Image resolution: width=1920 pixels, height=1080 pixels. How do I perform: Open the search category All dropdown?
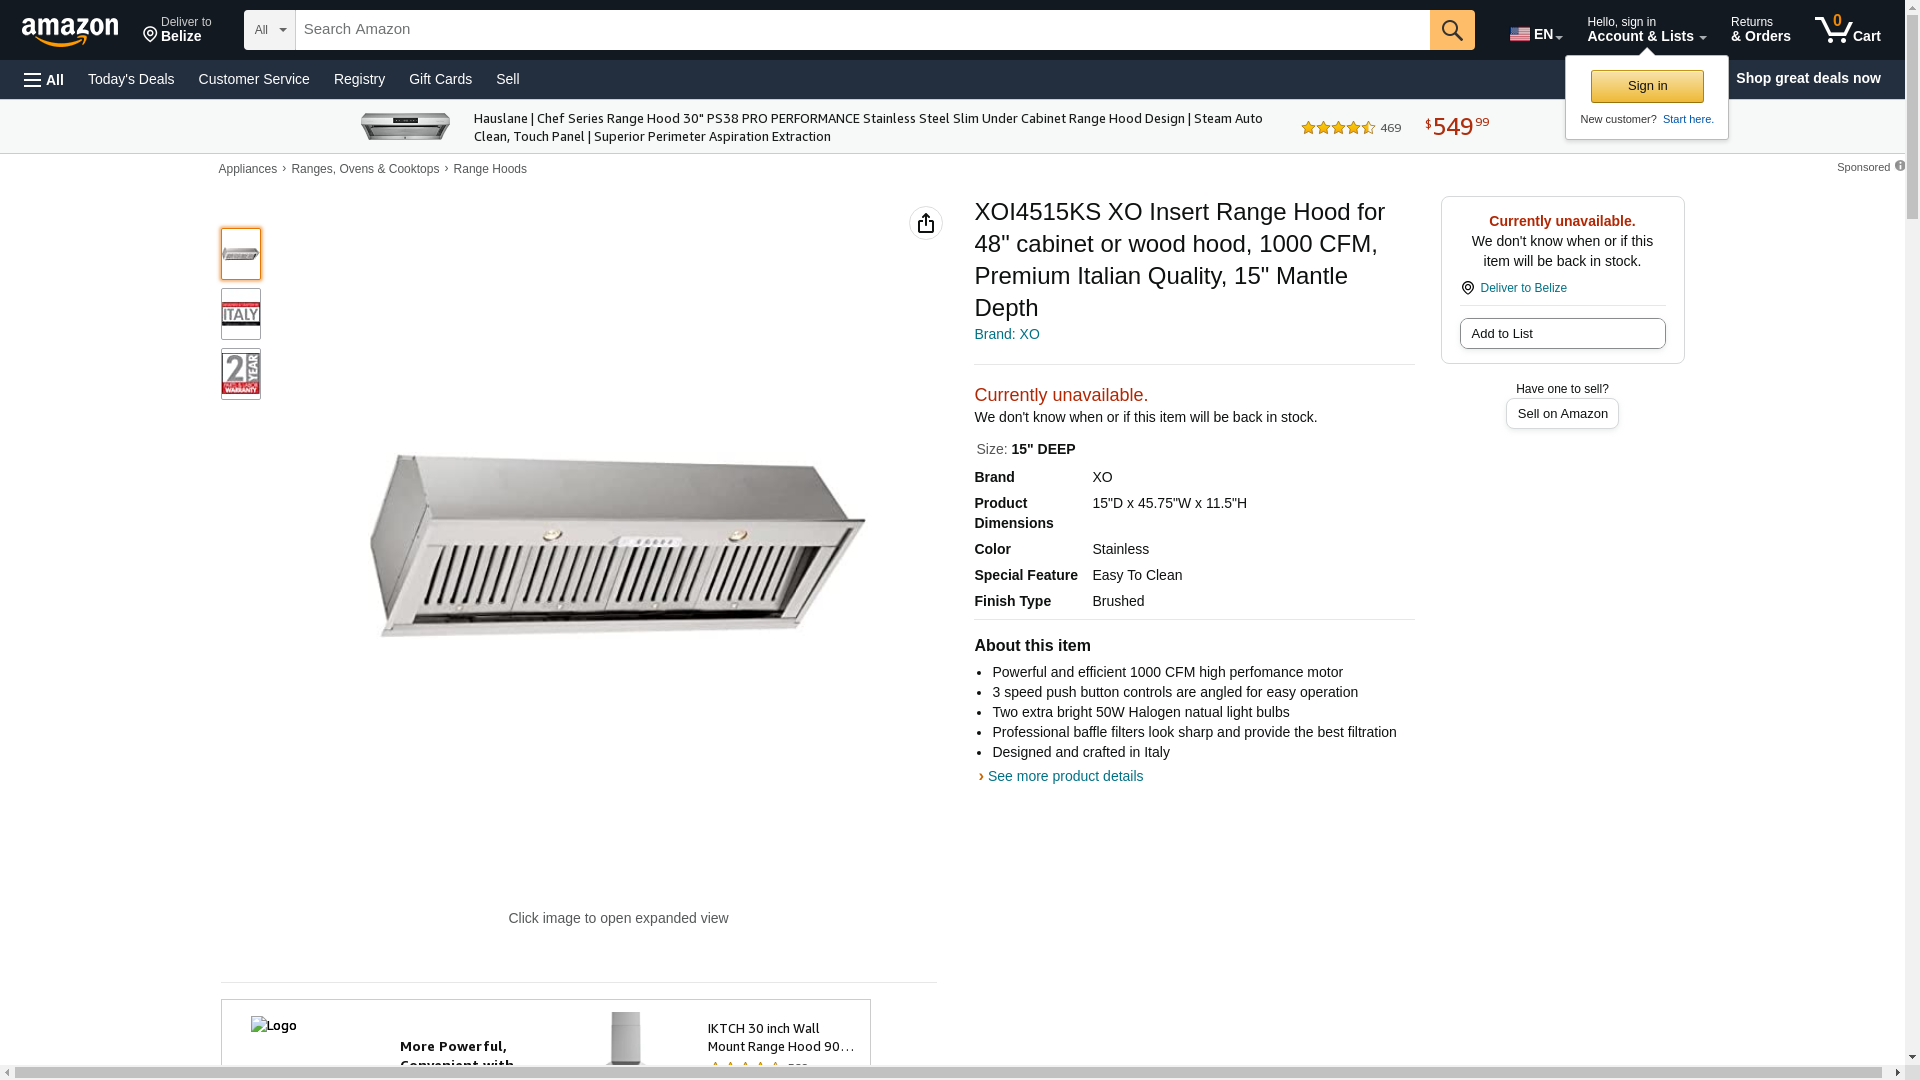click(x=269, y=30)
